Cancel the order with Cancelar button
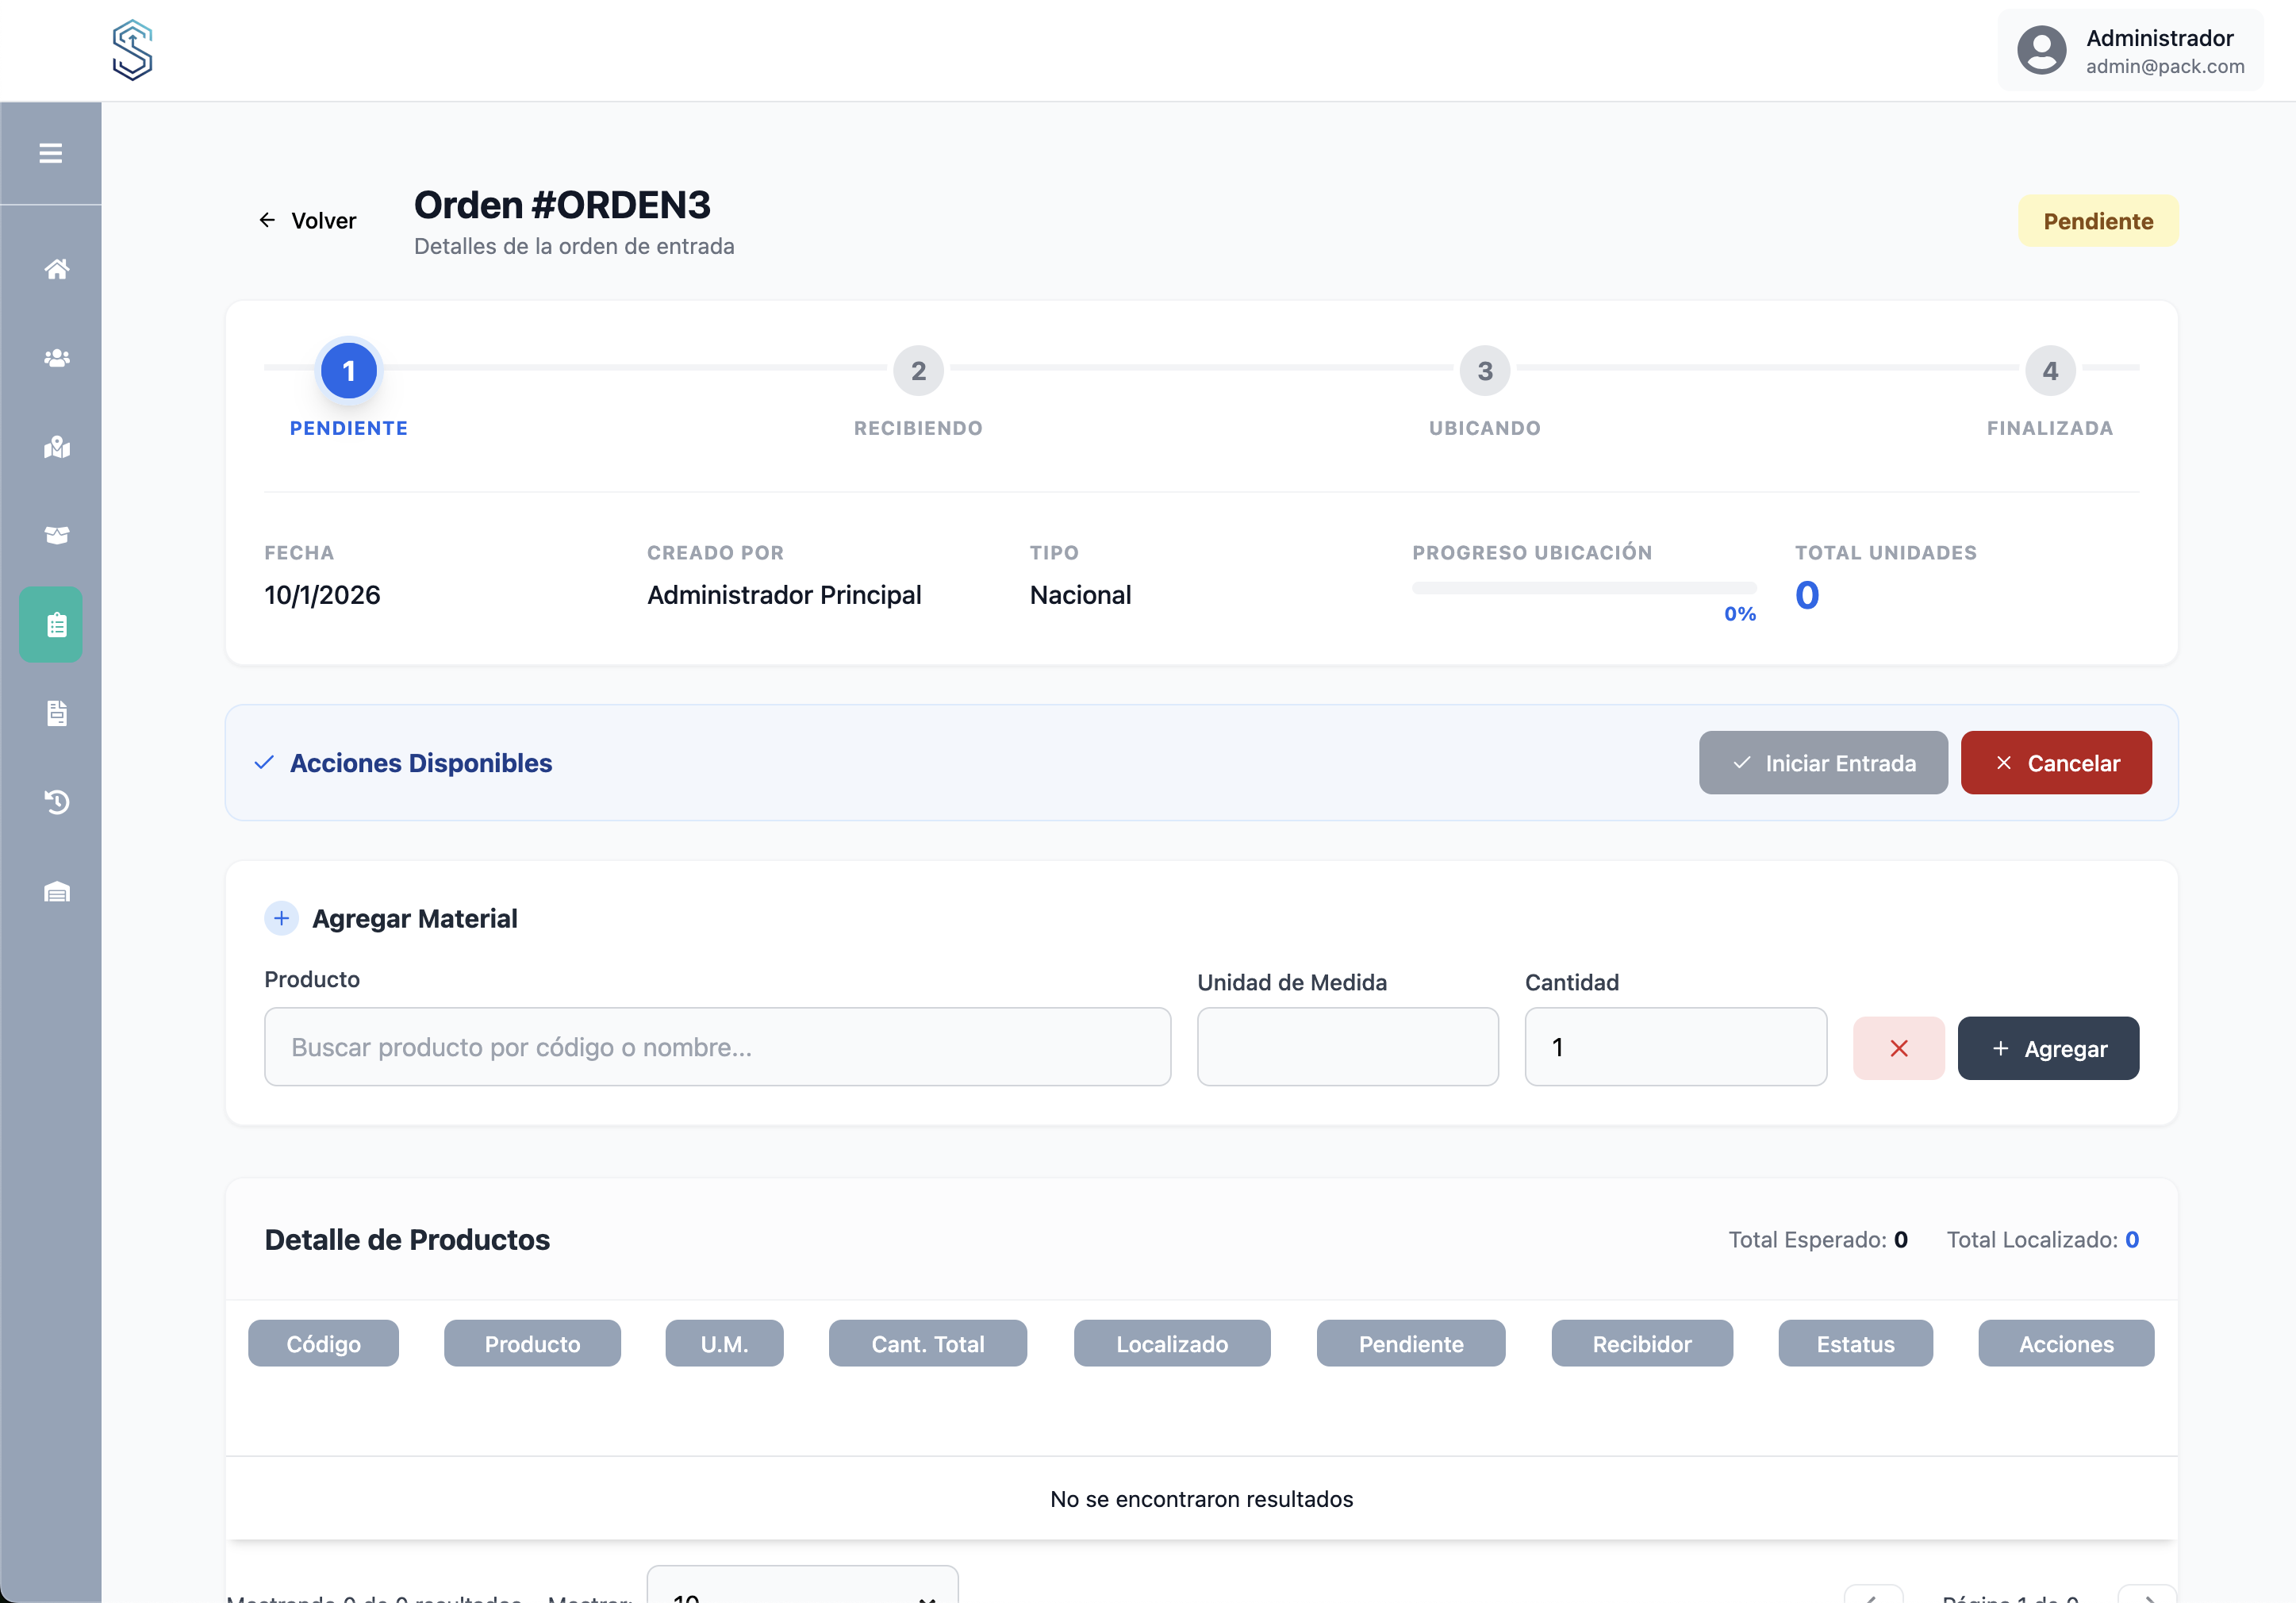 click(x=2055, y=763)
